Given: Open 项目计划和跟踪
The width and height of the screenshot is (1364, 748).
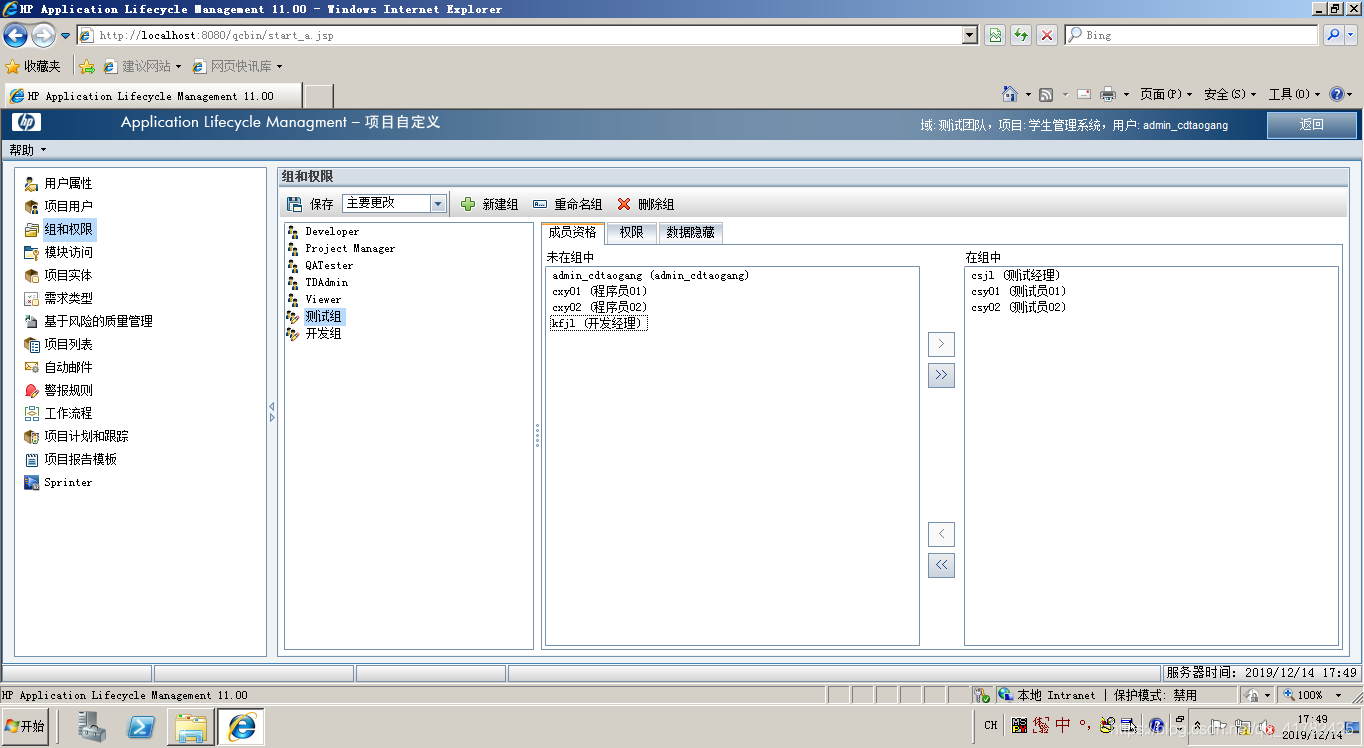Looking at the screenshot, I should tap(86, 436).
